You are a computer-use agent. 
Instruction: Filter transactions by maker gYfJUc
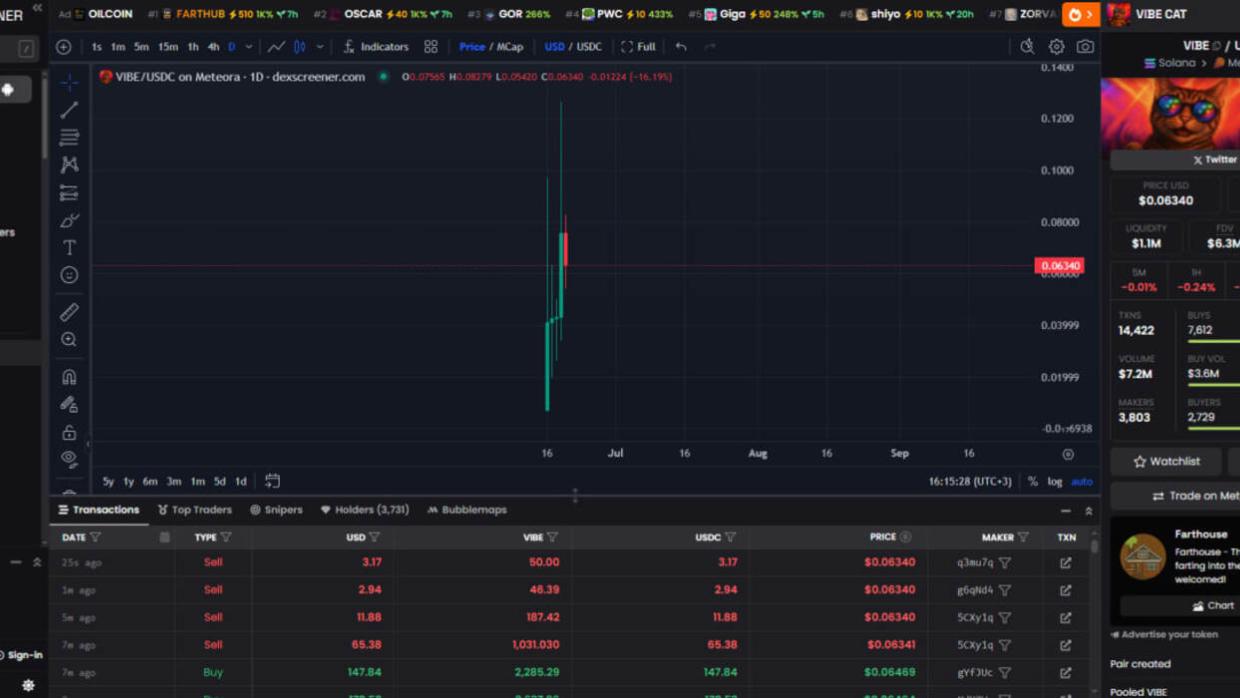click(1005, 673)
